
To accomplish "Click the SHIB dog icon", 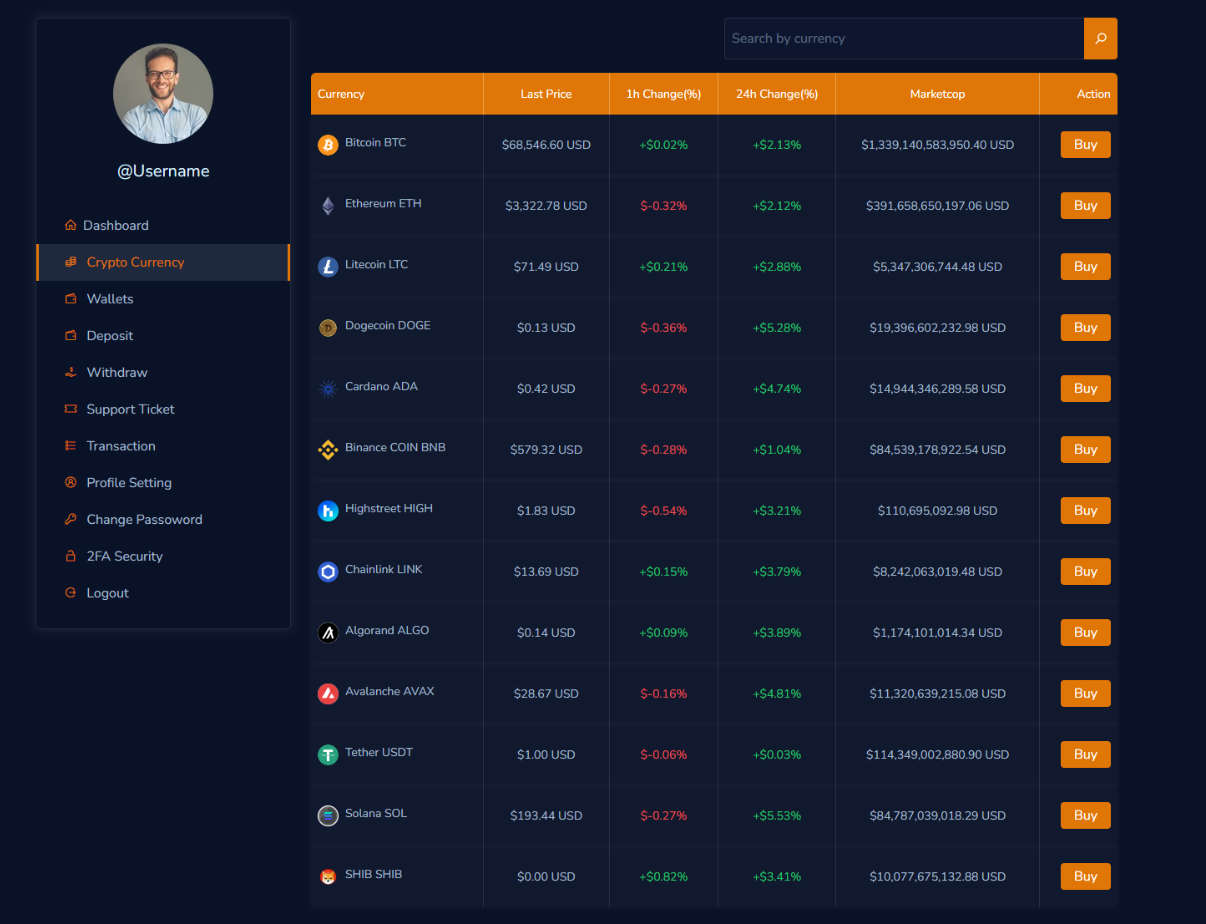I will click(x=328, y=877).
